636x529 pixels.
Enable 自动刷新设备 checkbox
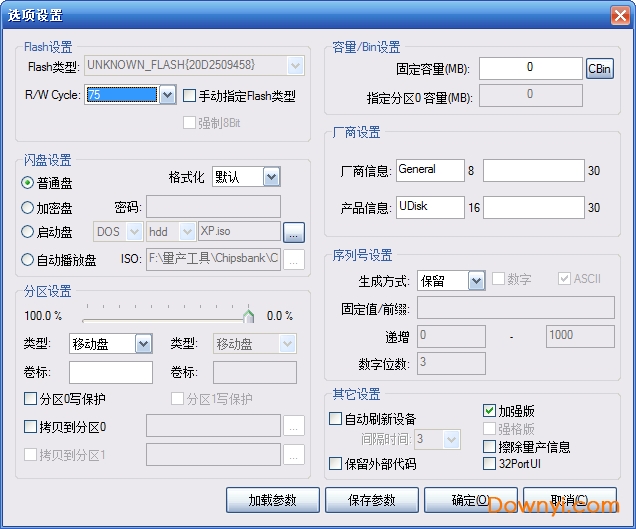click(x=336, y=419)
